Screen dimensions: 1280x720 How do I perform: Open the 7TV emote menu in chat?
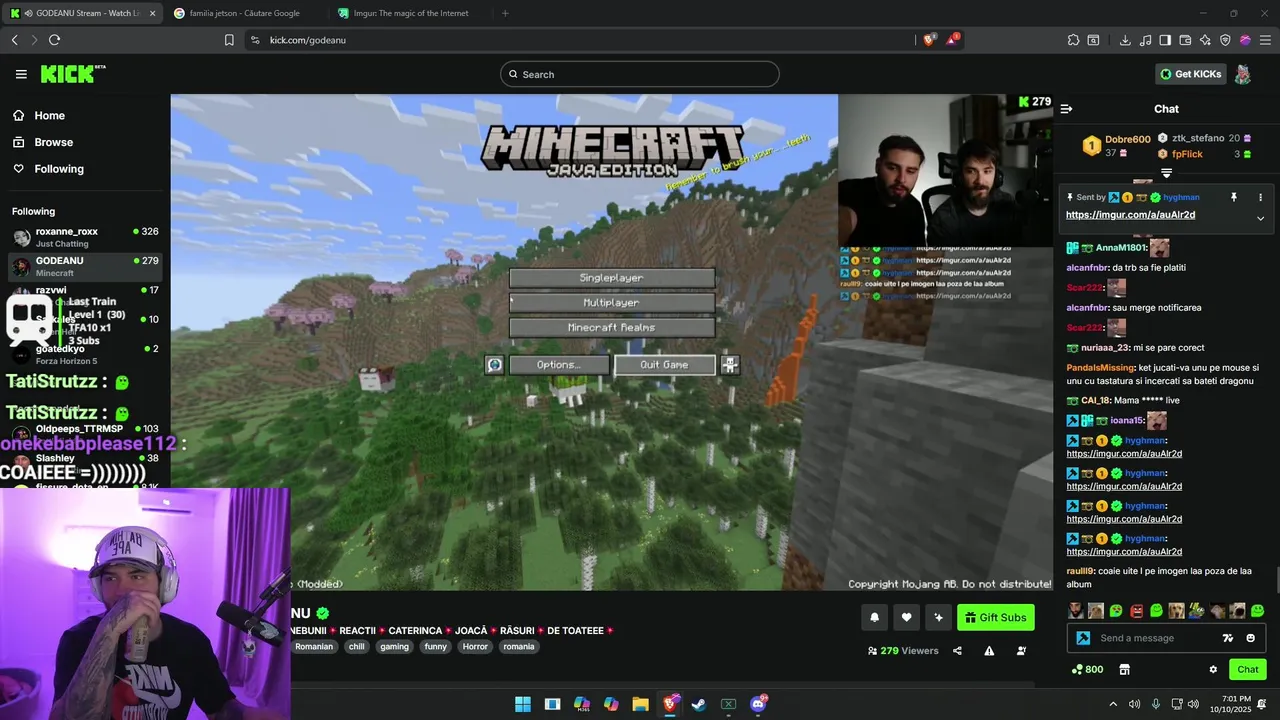click(1228, 638)
